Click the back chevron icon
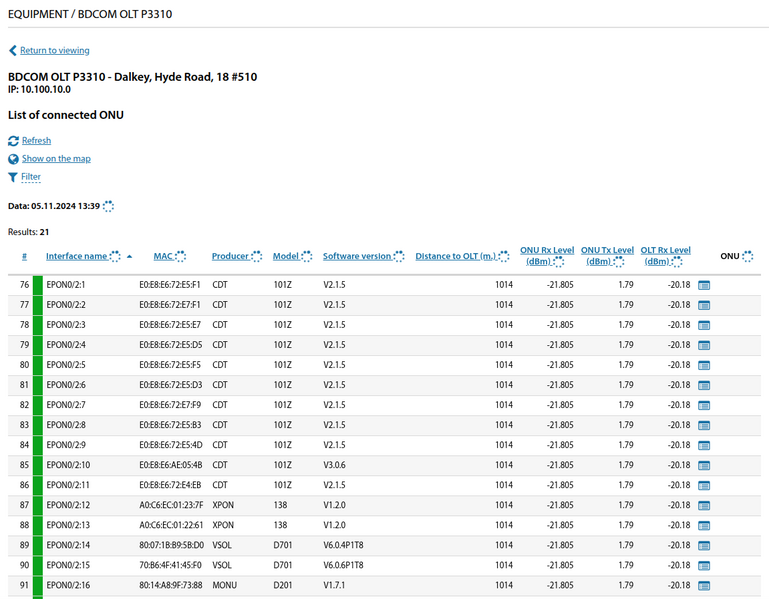769x599 pixels. click(13, 51)
